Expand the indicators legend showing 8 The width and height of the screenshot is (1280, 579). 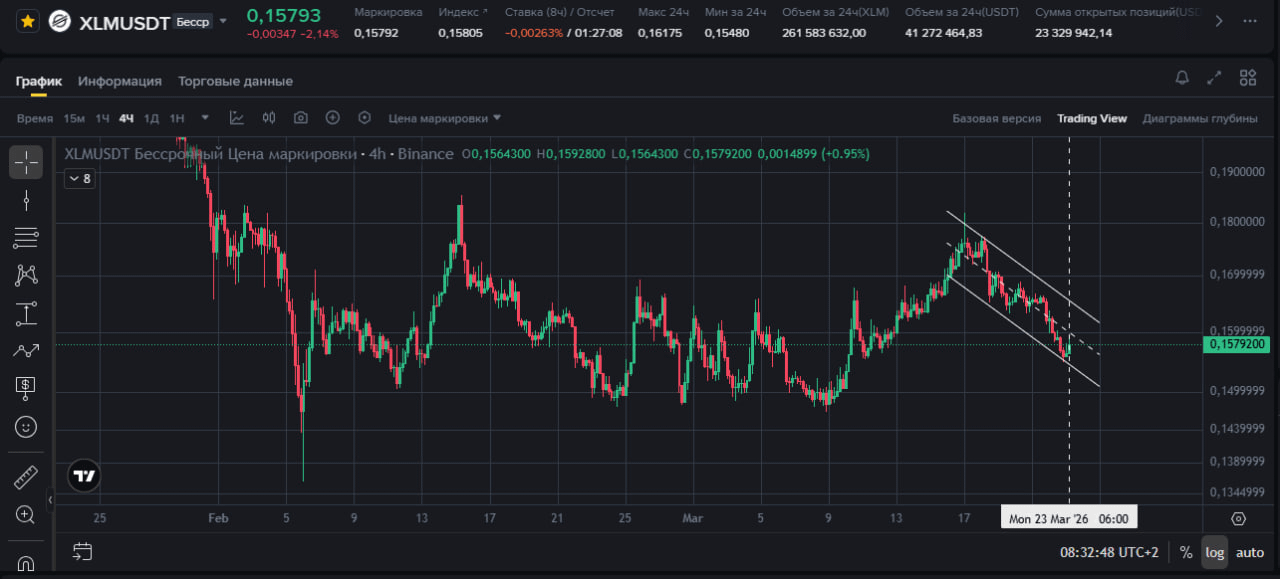(x=78, y=179)
